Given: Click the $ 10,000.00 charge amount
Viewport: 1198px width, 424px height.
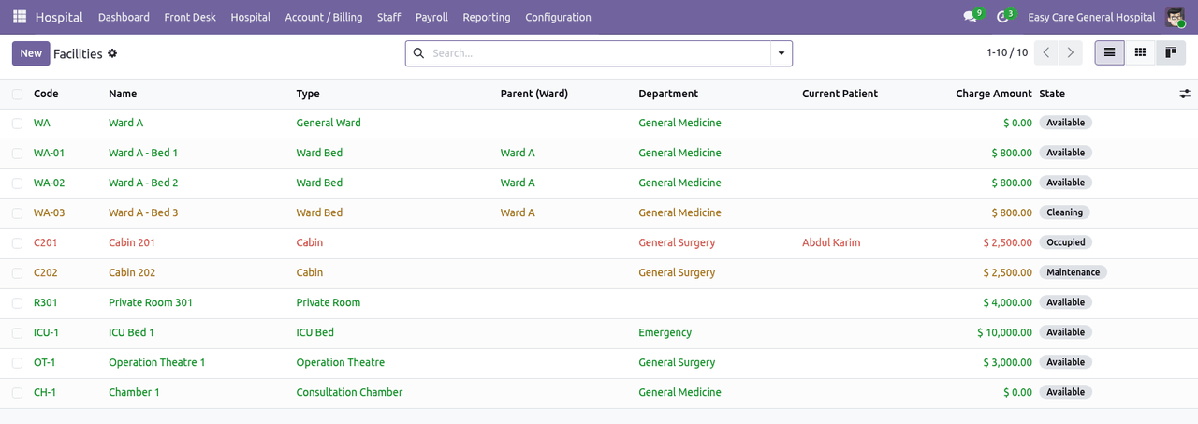Looking at the screenshot, I should [x=1005, y=332].
